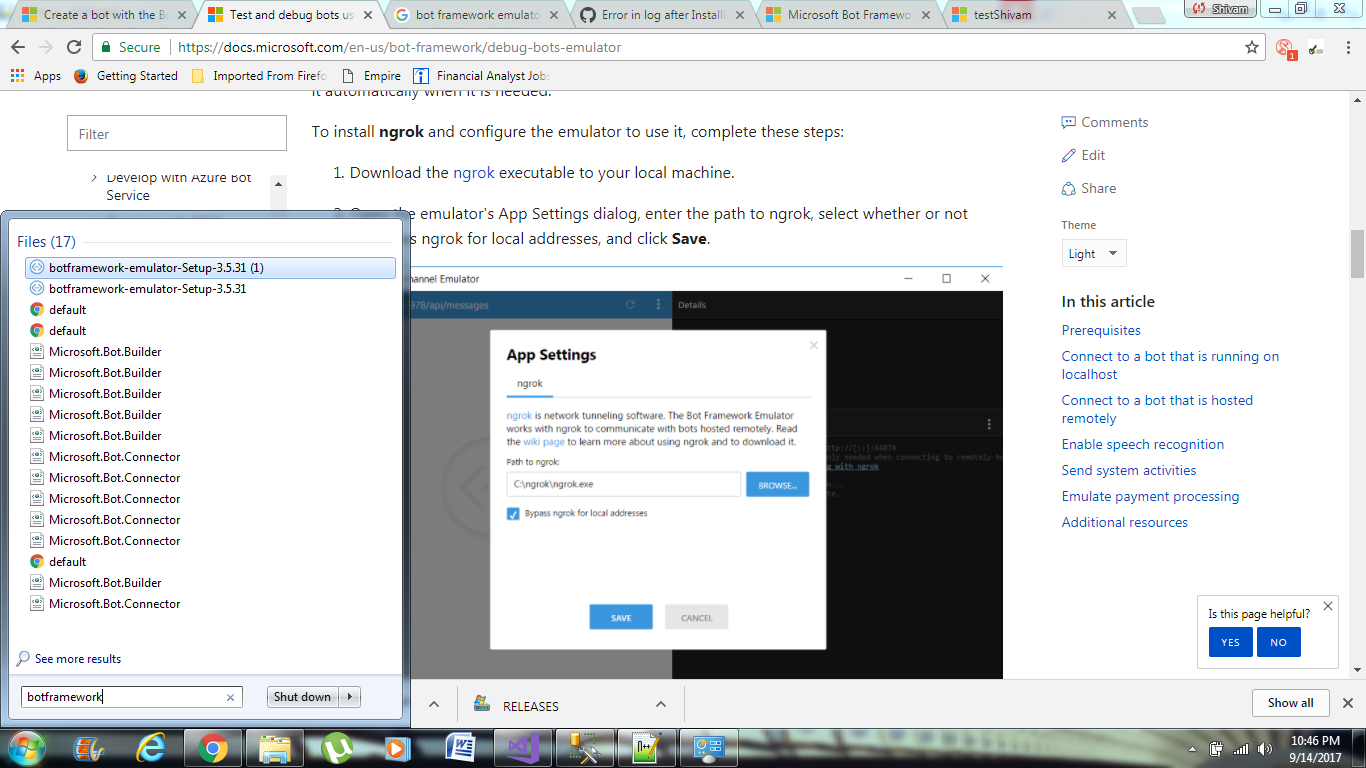Screen dimensions: 1366x768
Task: Open Microsoft Word from the taskbar
Action: pos(460,747)
